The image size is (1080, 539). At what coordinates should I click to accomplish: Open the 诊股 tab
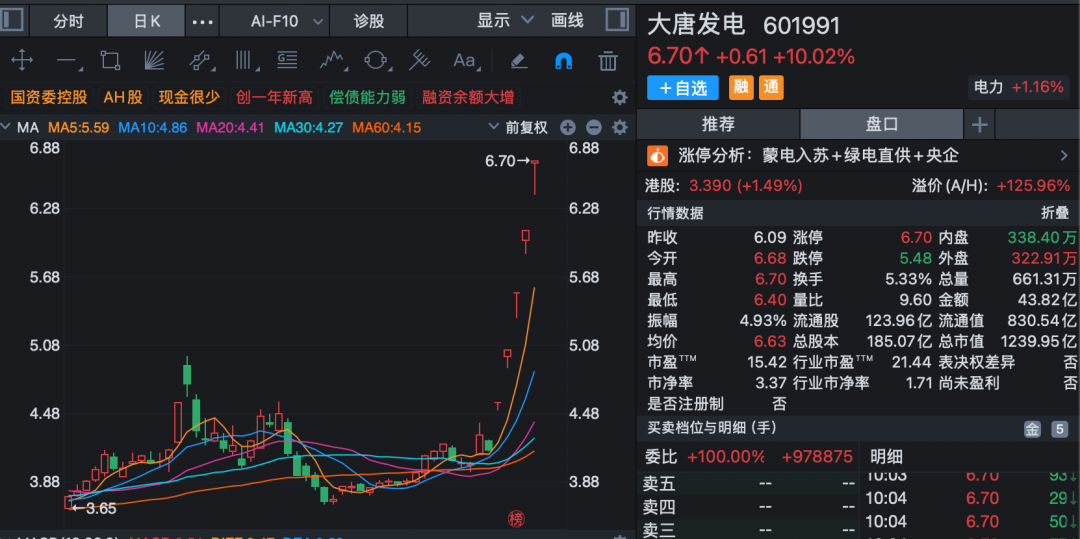(x=369, y=21)
